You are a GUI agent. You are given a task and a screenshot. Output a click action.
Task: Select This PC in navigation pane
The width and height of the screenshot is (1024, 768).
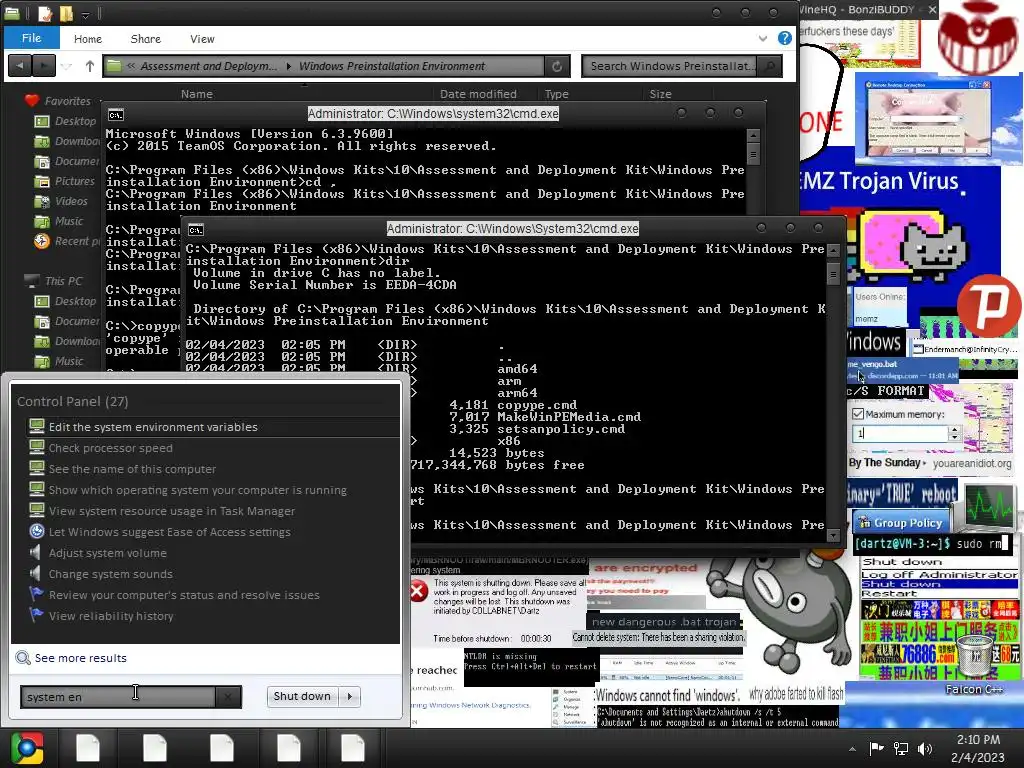coord(63,281)
